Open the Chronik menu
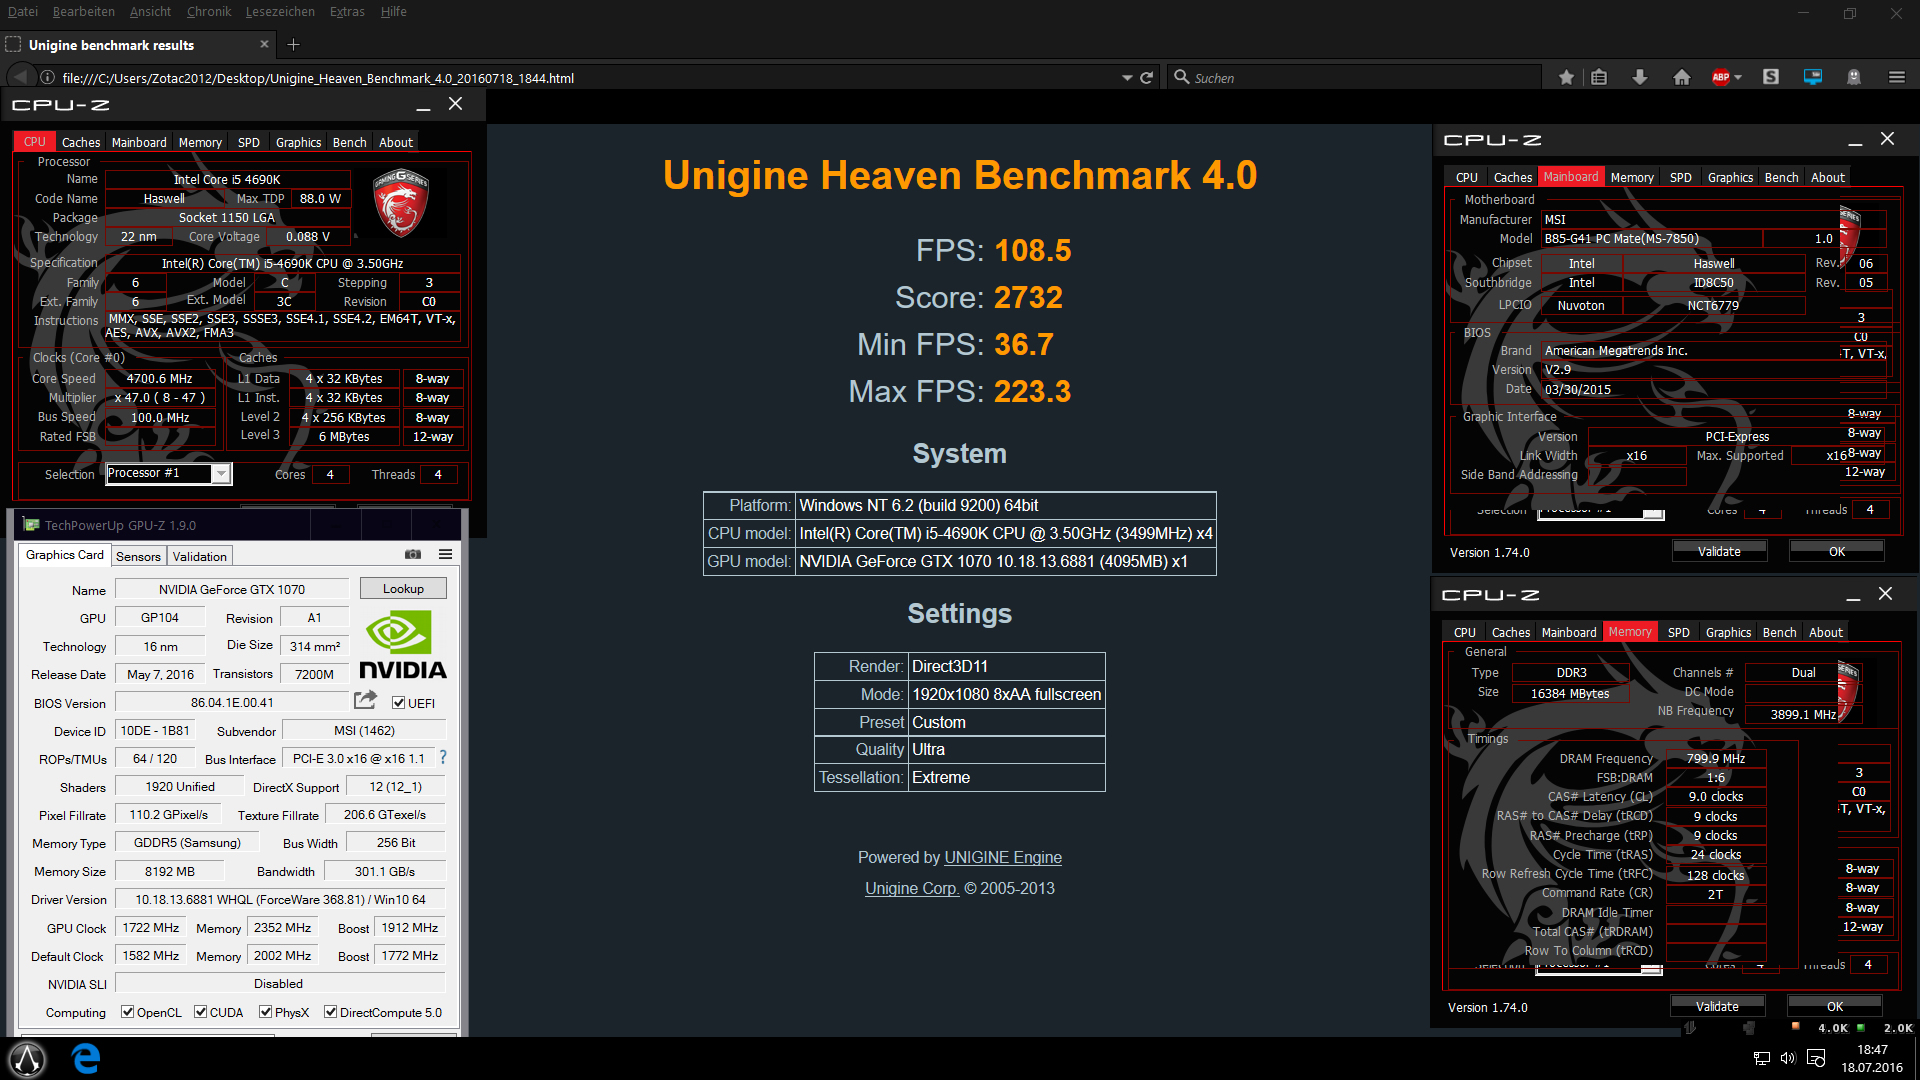Image resolution: width=1920 pixels, height=1080 pixels. tap(208, 12)
